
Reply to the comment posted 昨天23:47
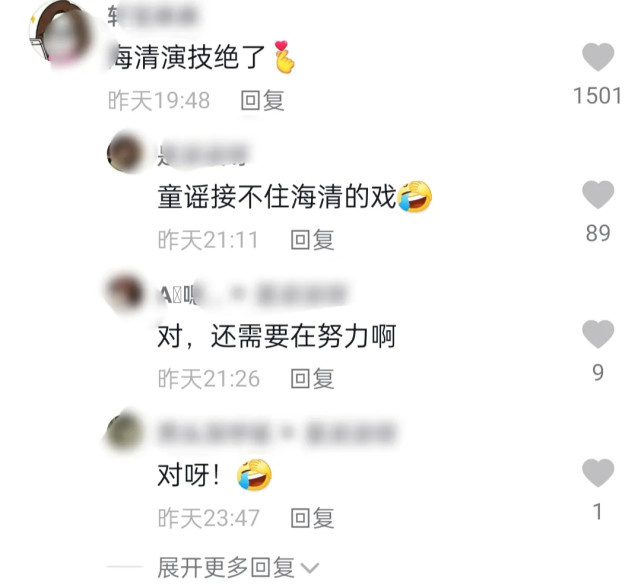(312, 518)
